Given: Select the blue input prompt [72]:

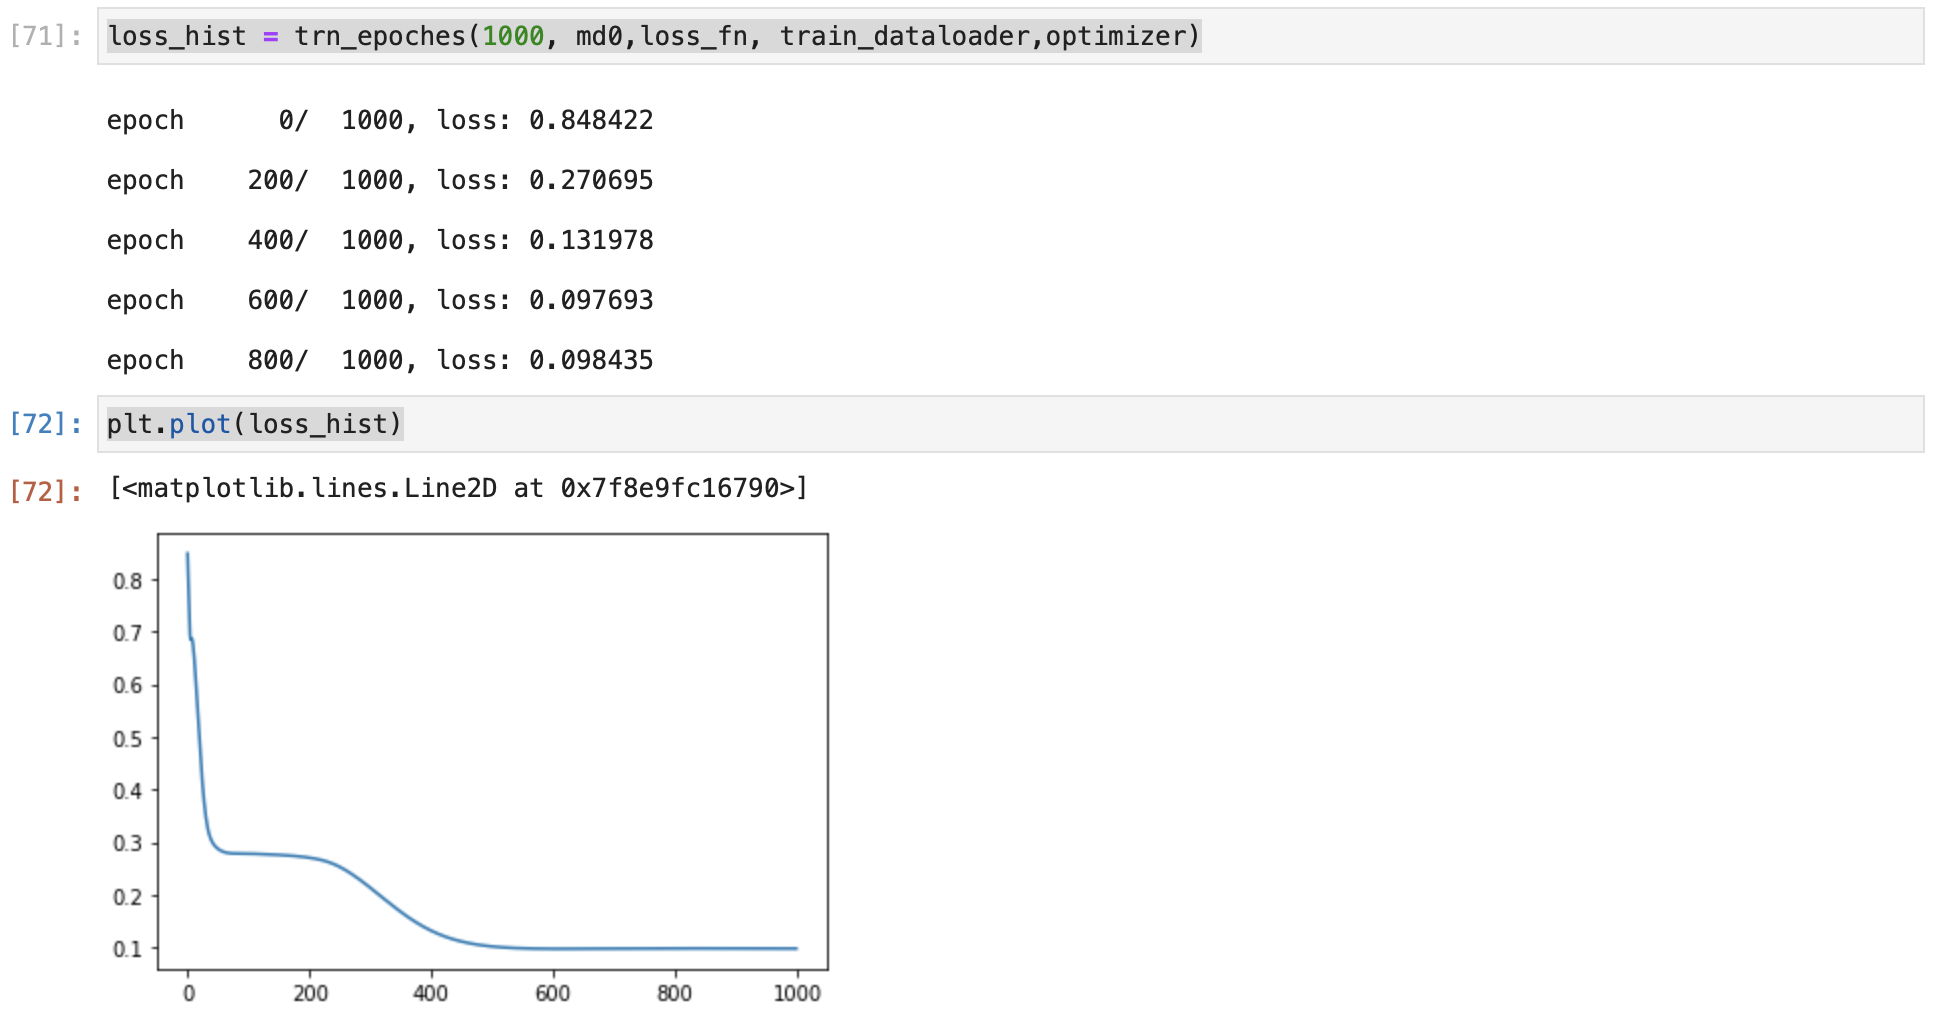Looking at the screenshot, I should click(46, 424).
